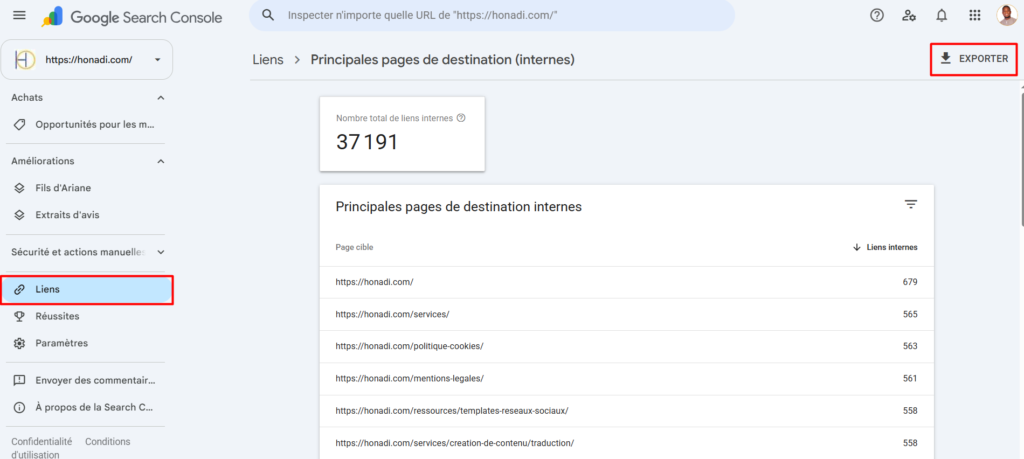Image resolution: width=1024 pixels, height=459 pixels.
Task: Open the property selector dropdown arrow
Action: [x=157, y=59]
